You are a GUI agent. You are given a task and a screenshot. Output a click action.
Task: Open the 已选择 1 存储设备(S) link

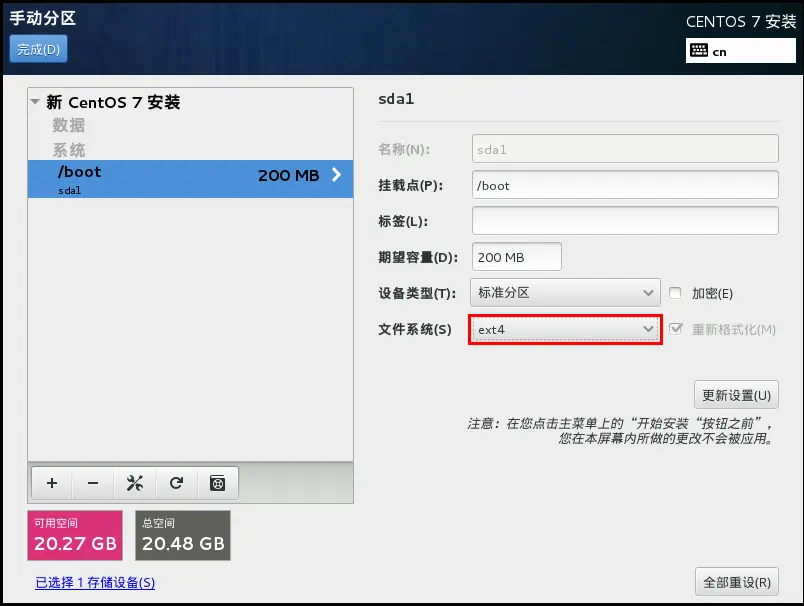[x=95, y=582]
